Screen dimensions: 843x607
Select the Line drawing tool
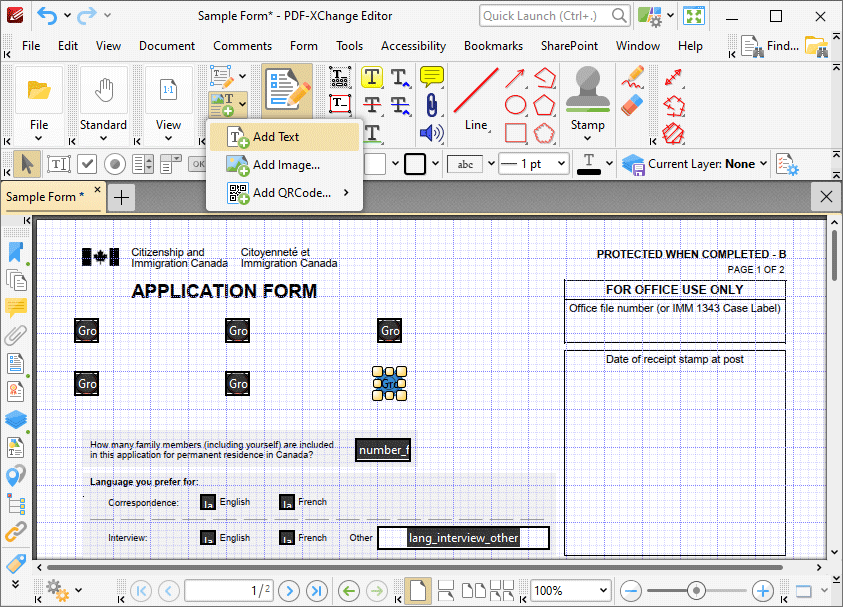point(476,99)
